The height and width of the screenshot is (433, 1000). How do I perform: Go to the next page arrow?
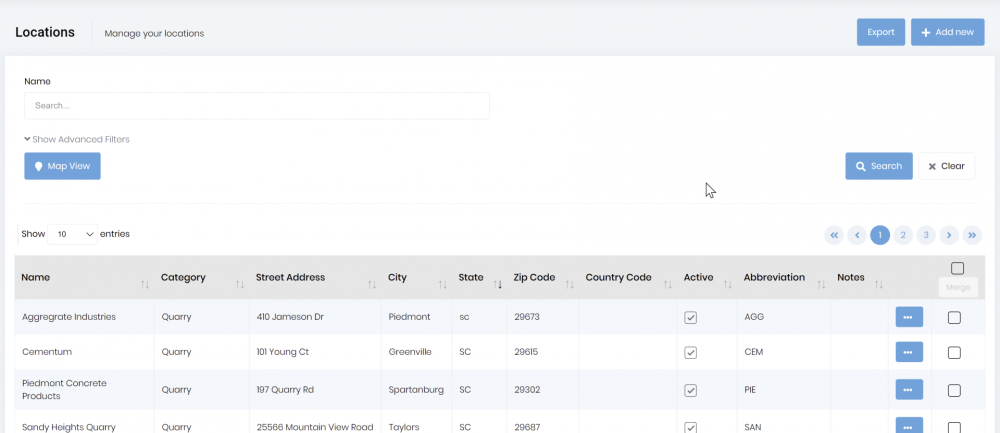[949, 235]
